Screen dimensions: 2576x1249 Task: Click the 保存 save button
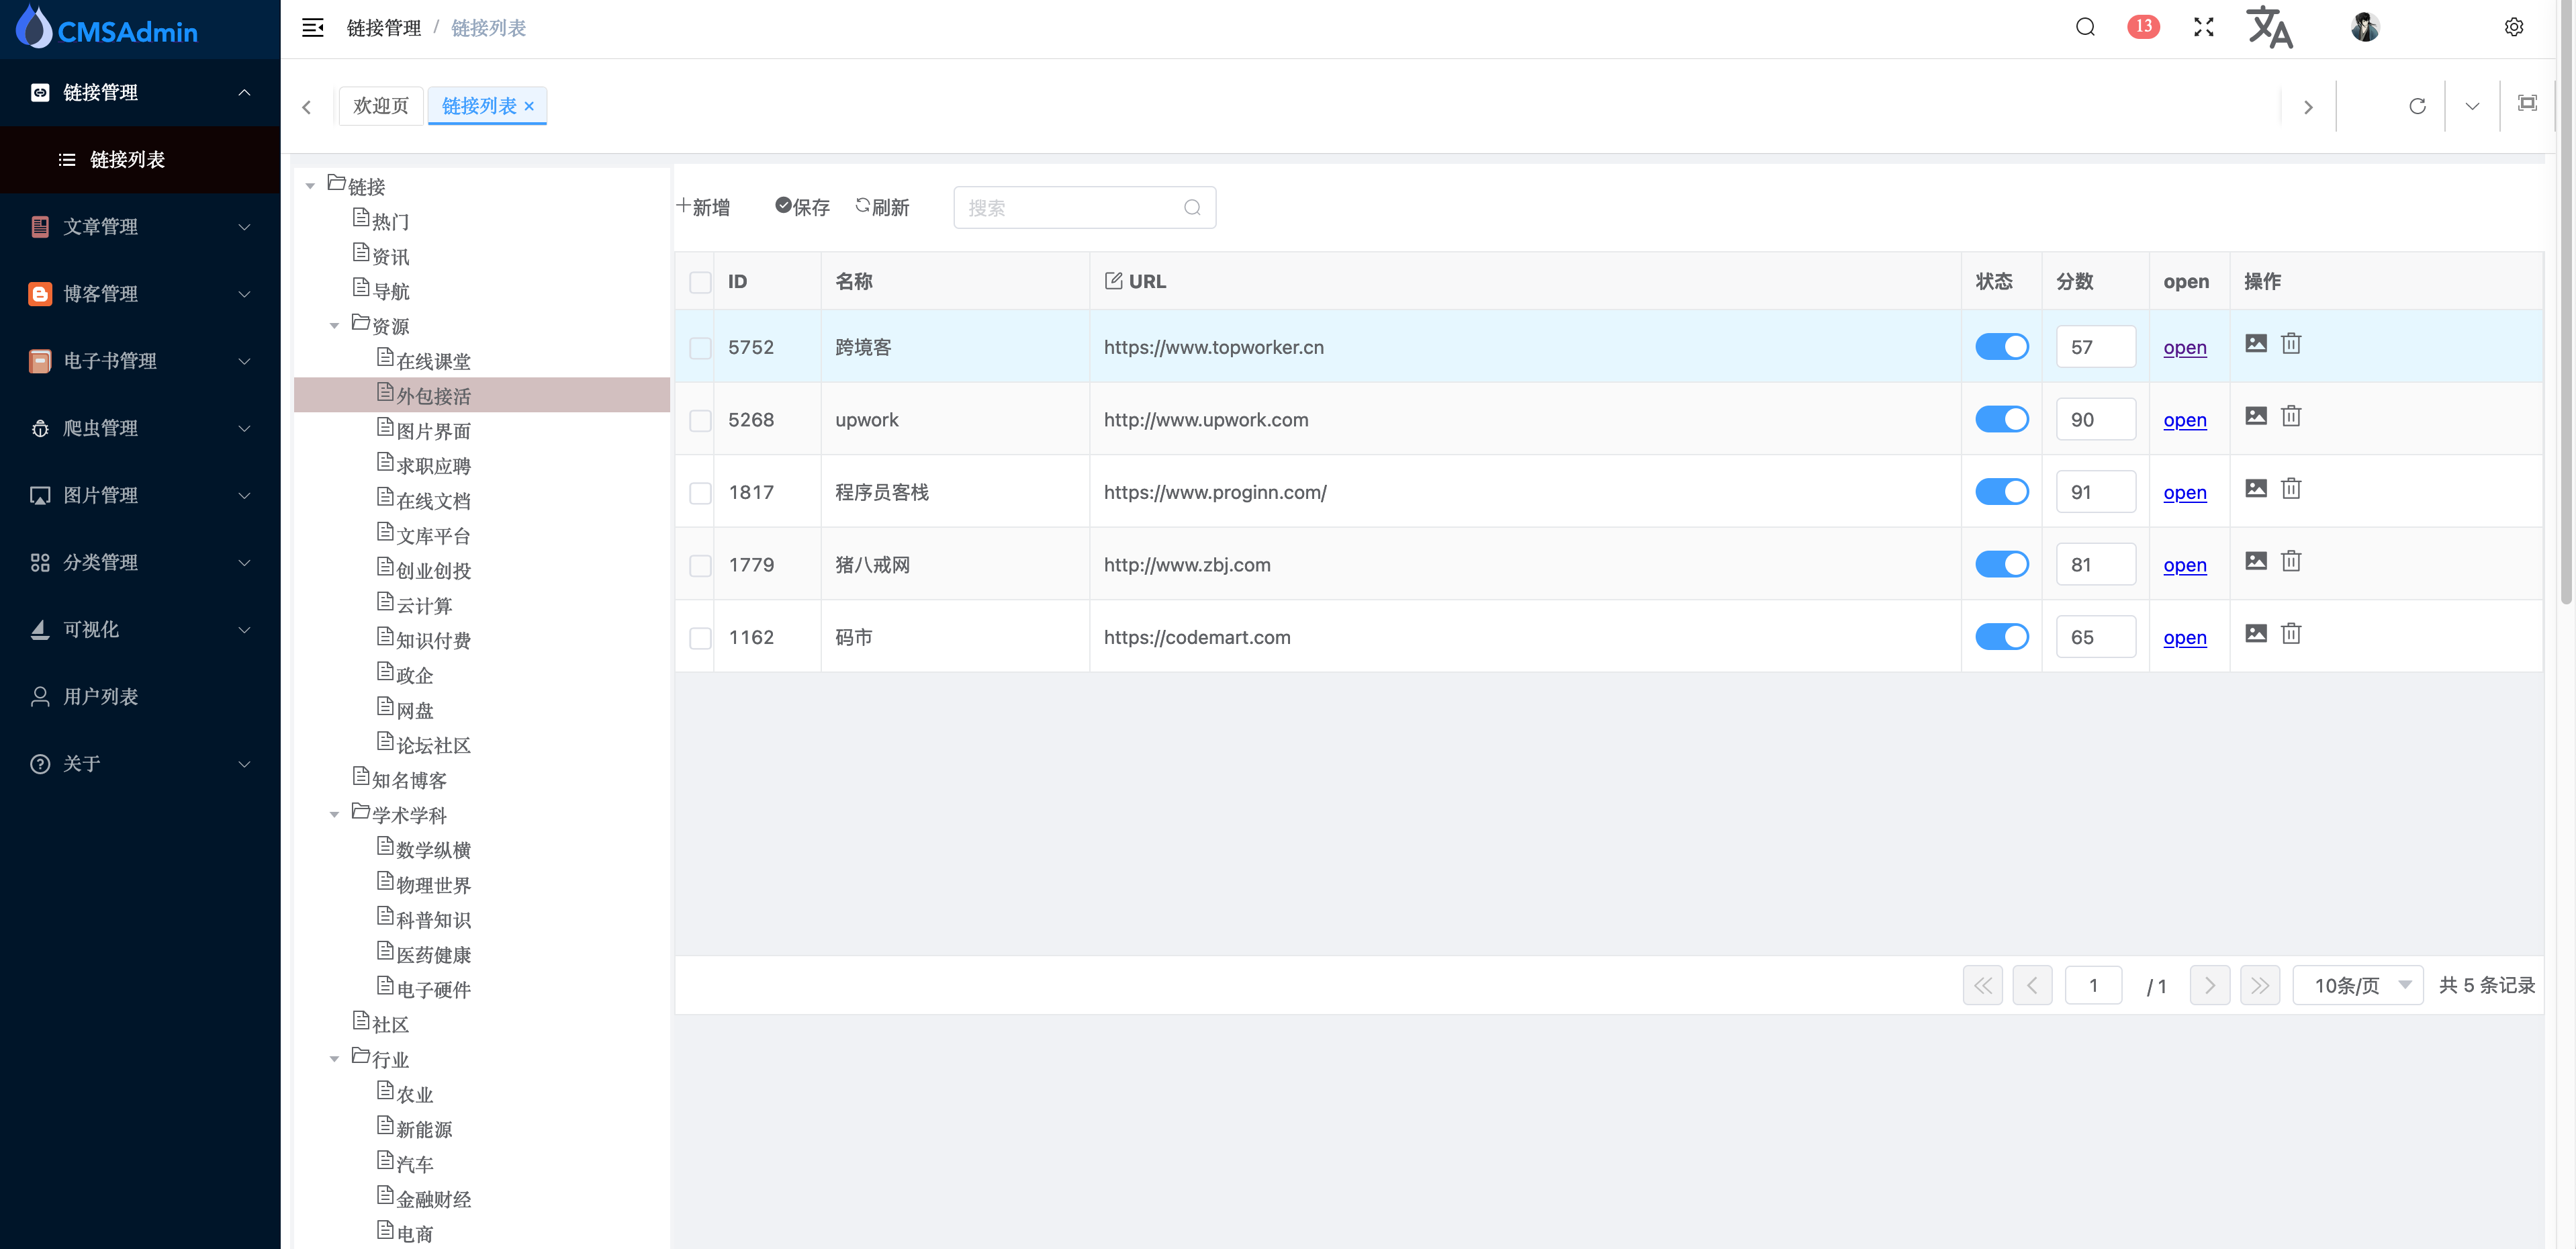click(x=802, y=207)
